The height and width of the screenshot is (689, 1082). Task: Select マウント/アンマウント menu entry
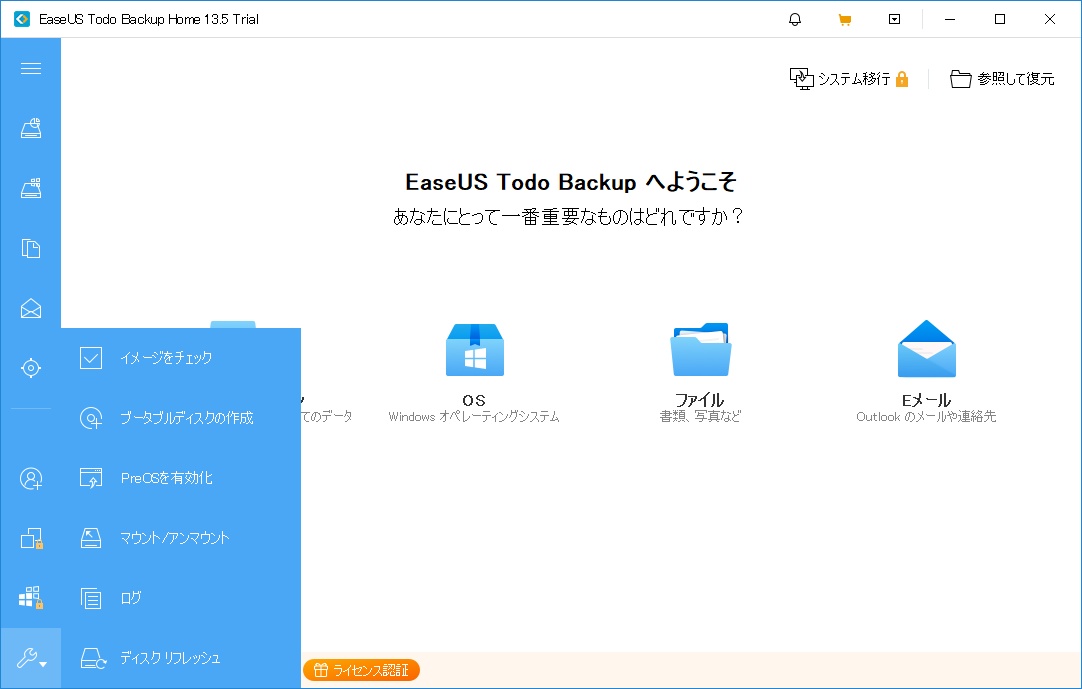click(181, 538)
